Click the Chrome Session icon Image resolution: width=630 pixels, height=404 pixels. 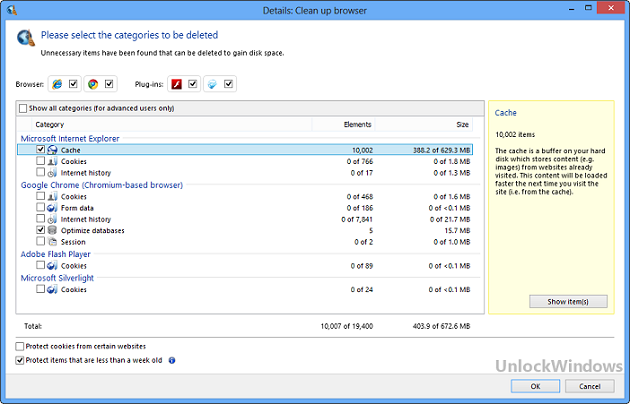[52, 242]
